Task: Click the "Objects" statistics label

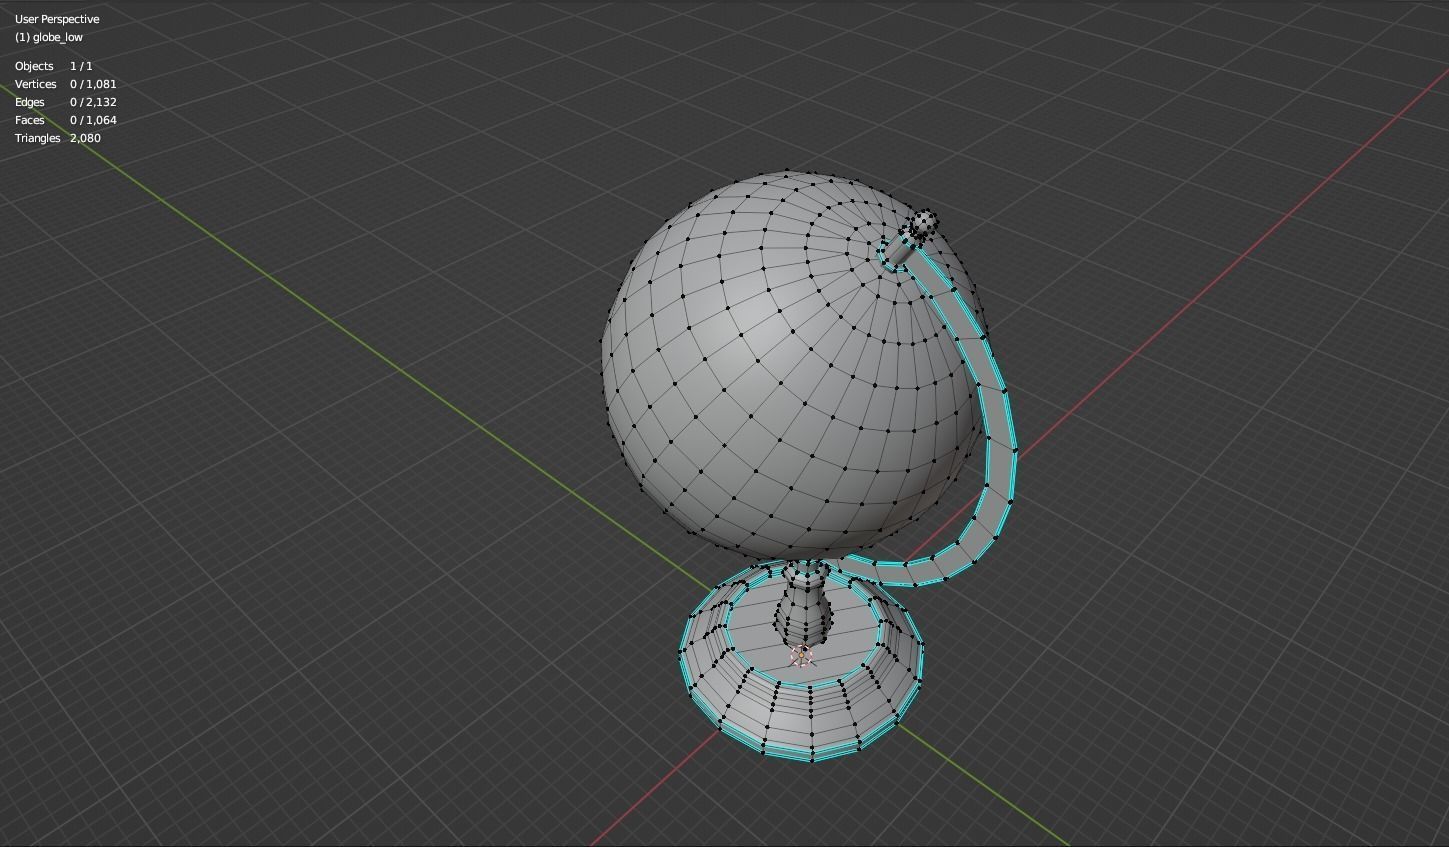Action: point(34,66)
